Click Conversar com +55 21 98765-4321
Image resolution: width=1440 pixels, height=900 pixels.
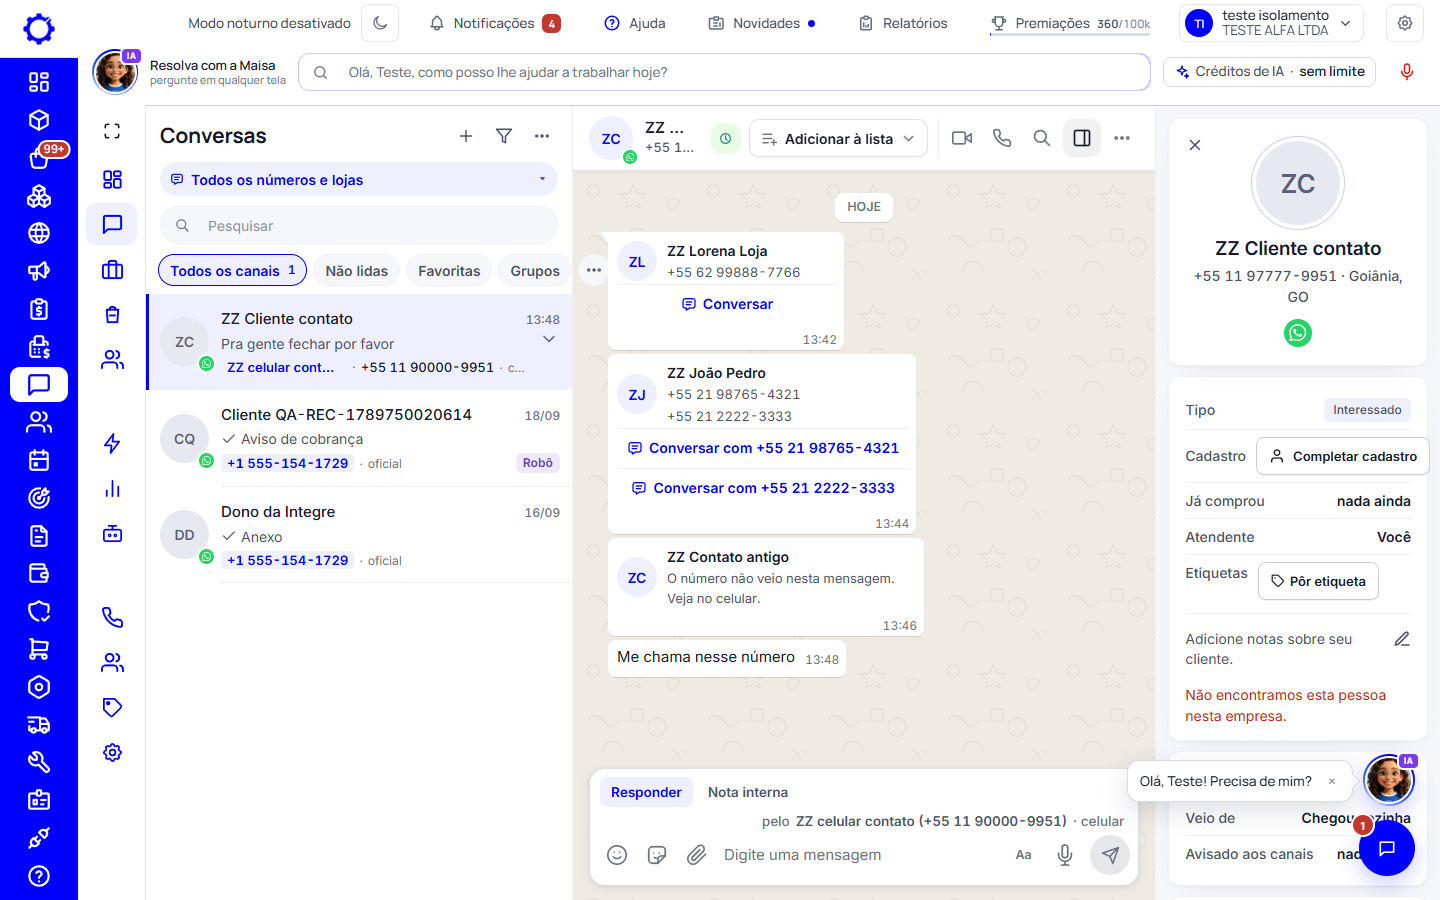(763, 448)
